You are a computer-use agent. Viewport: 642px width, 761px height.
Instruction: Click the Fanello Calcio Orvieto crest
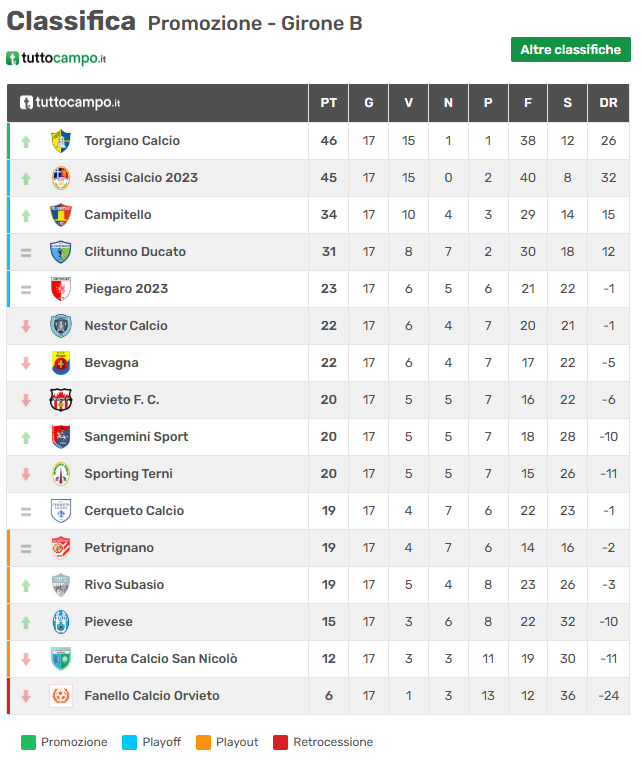[61, 696]
